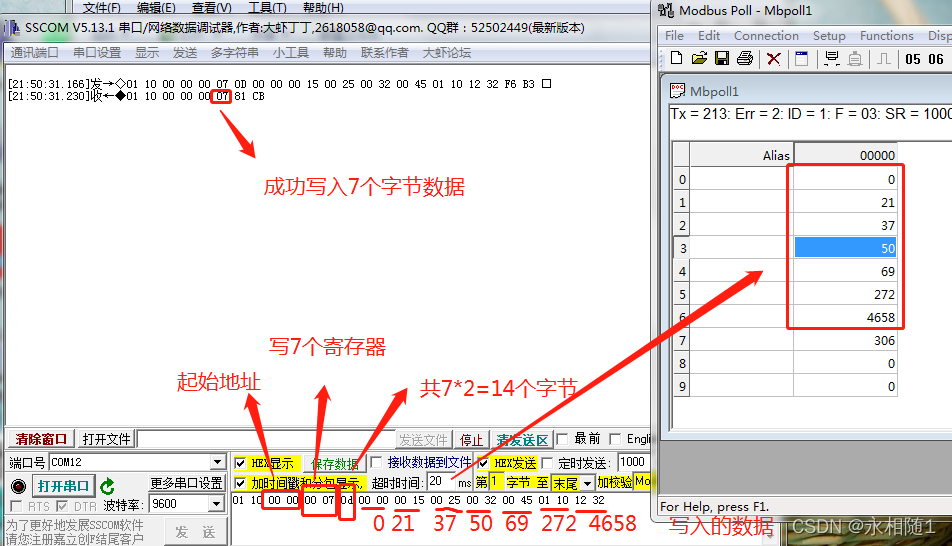Viewport: 952px width, 546px height.
Task: Click 定时发送 interval field showing 1000
Action: (633, 462)
